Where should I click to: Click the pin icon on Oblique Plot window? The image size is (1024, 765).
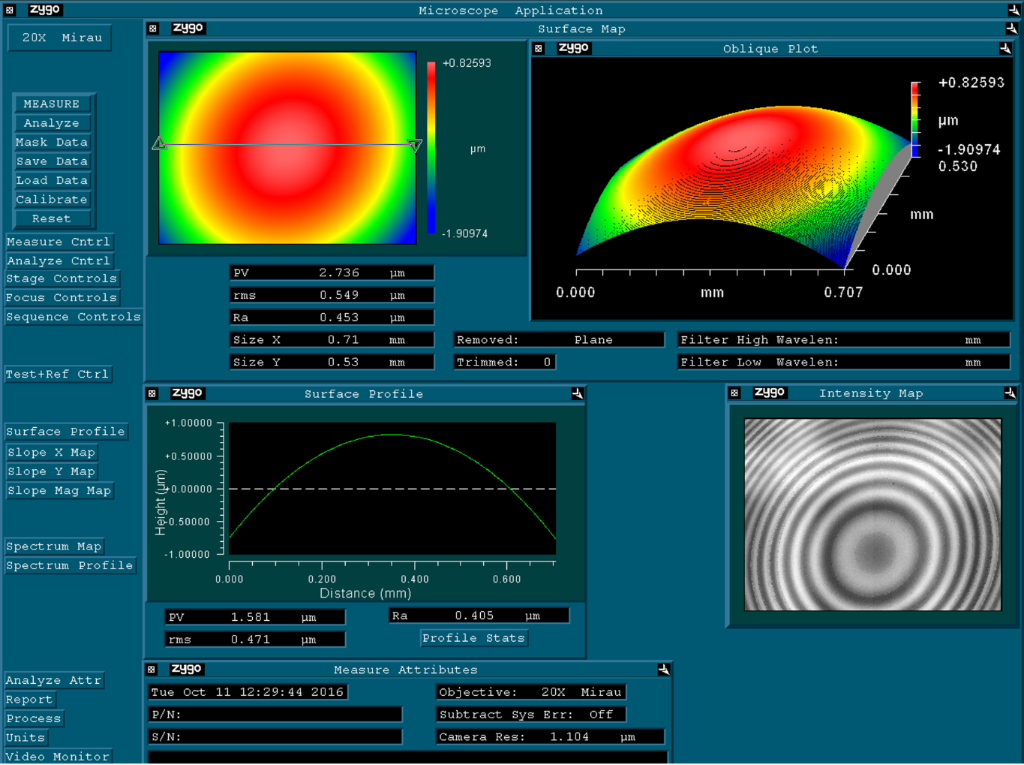(1006, 48)
